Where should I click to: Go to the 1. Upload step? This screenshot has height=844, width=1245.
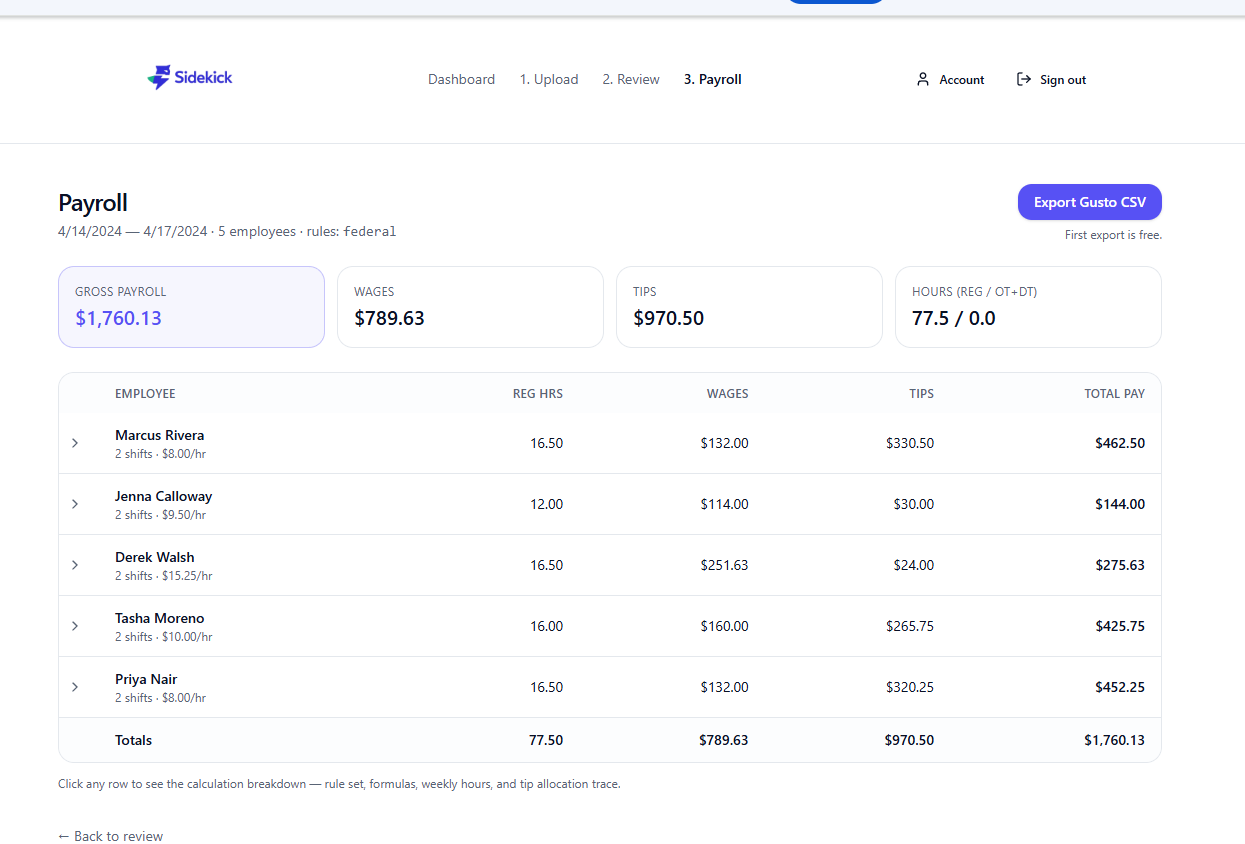click(x=549, y=79)
